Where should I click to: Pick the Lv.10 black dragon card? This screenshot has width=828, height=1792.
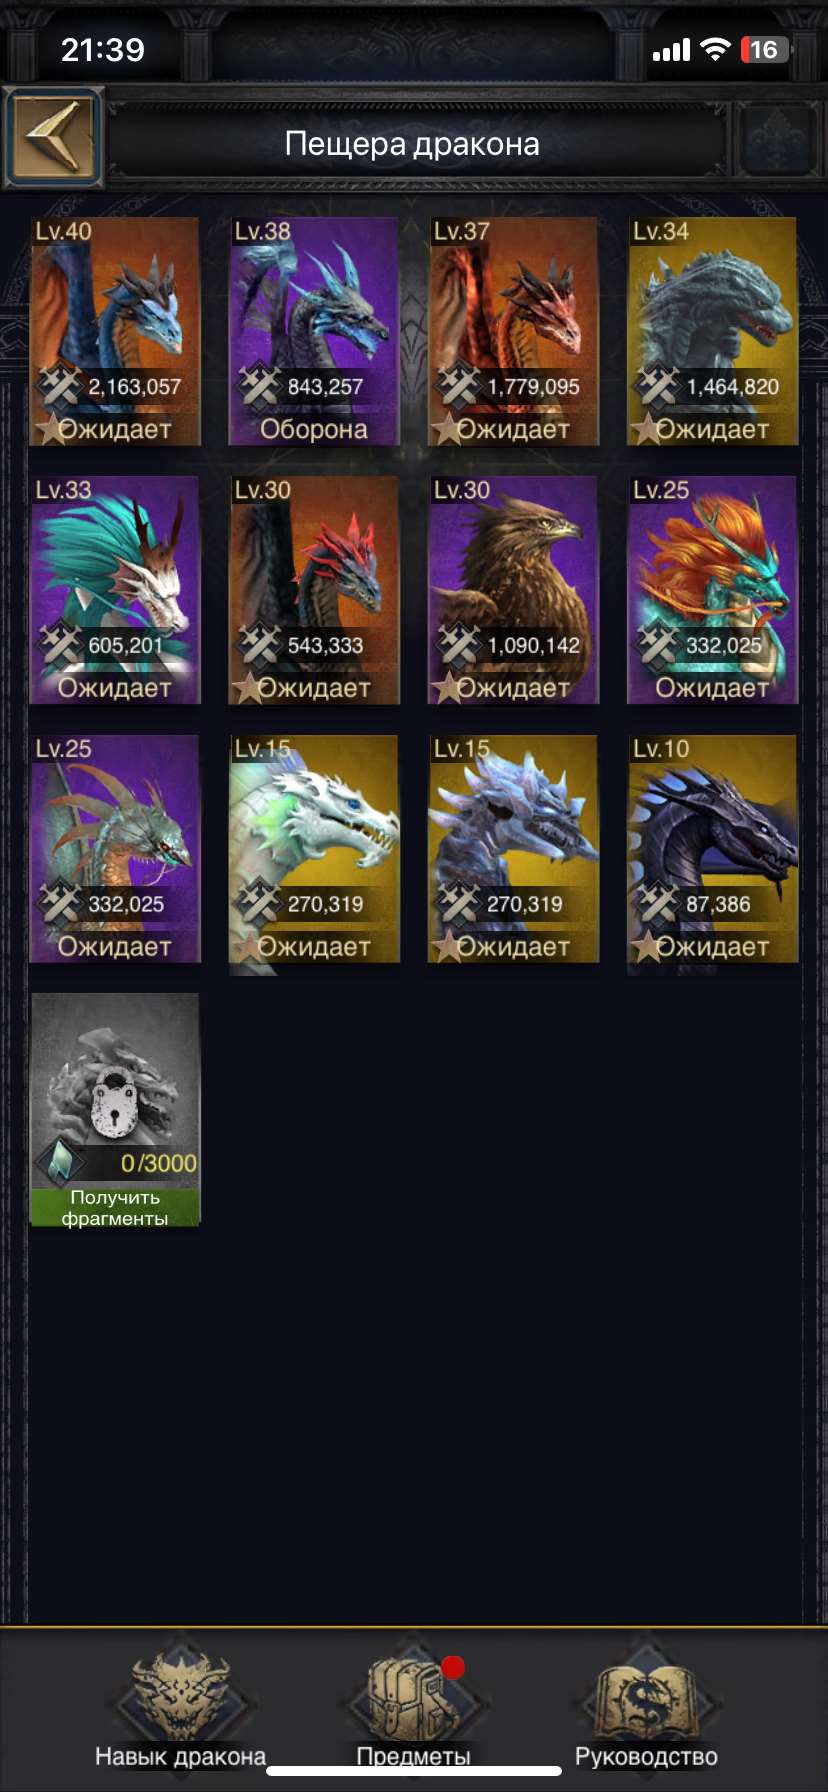(x=712, y=849)
